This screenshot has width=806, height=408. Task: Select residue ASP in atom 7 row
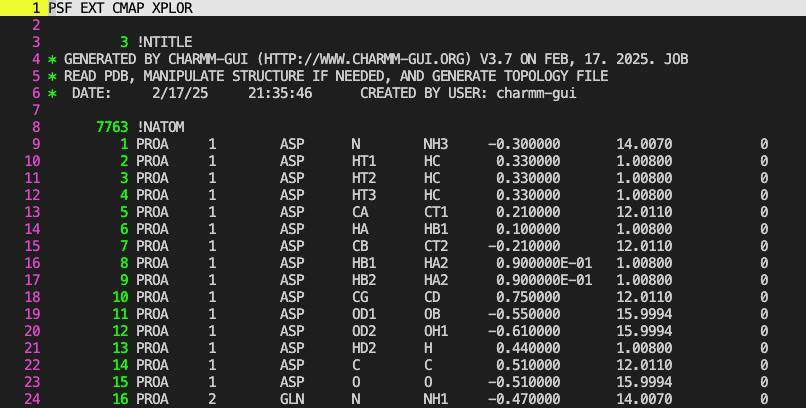point(292,246)
